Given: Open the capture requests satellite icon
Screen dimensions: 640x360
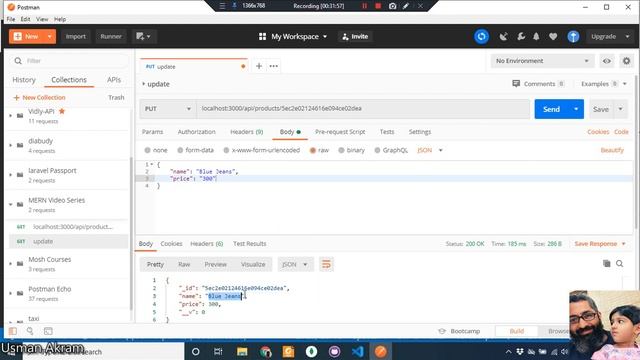Looking at the screenshot, I should click(504, 36).
